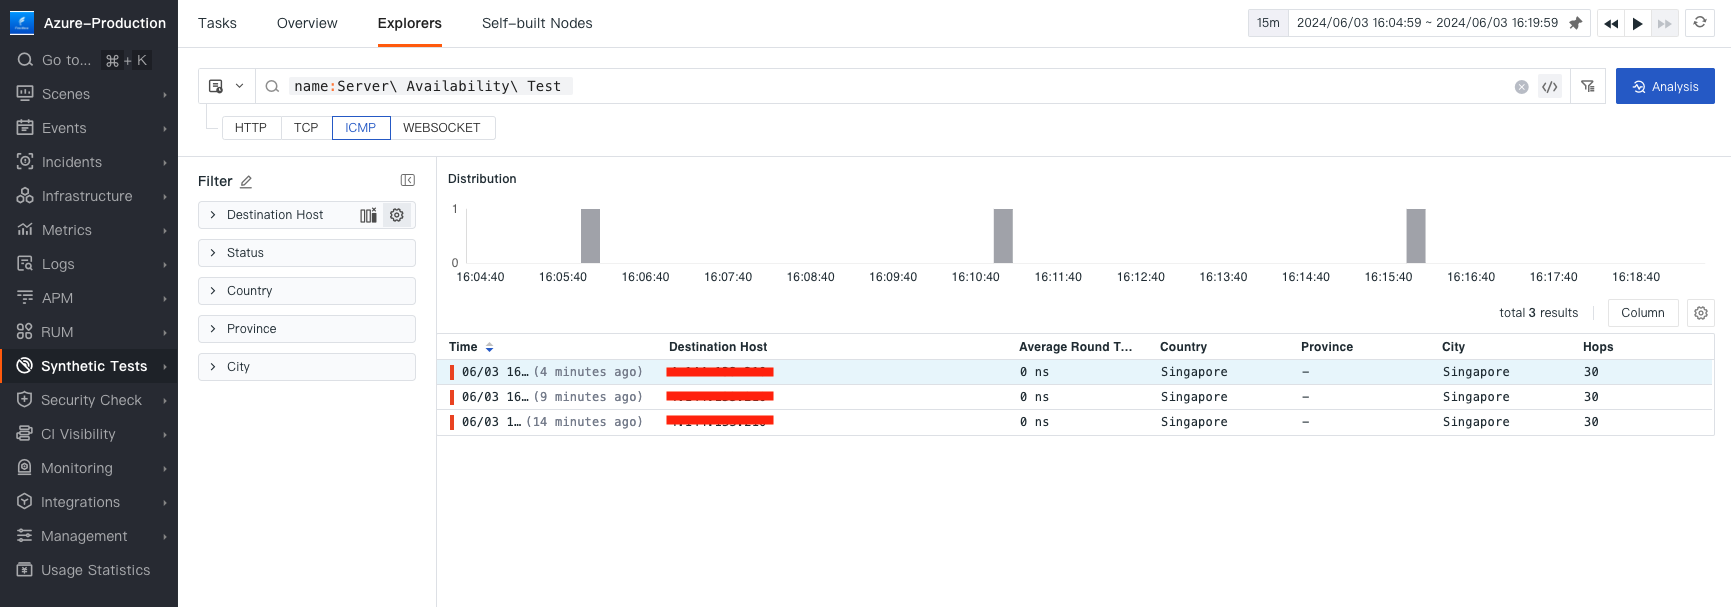Image resolution: width=1731 pixels, height=607 pixels.
Task: Open Metrics in the sidebar
Action: [89, 230]
